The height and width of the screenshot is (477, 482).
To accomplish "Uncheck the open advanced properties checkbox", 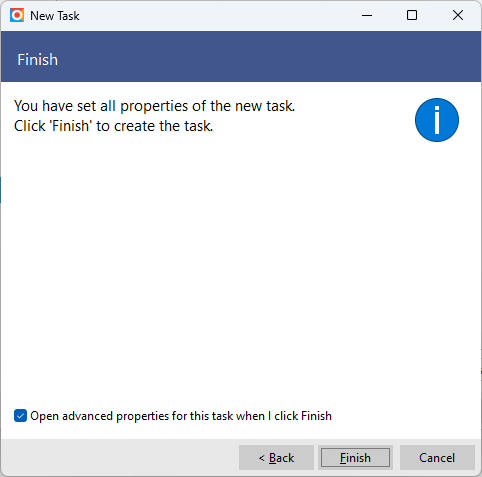I will pos(20,416).
